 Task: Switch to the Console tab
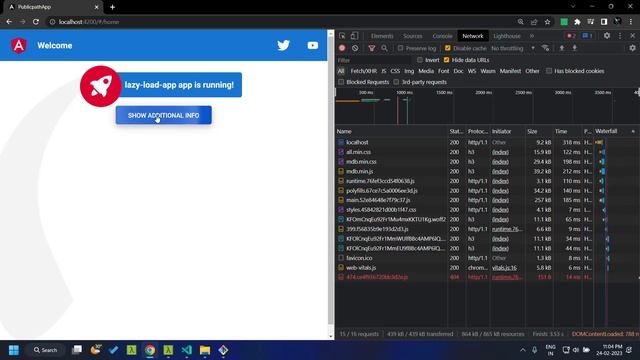pos(442,36)
